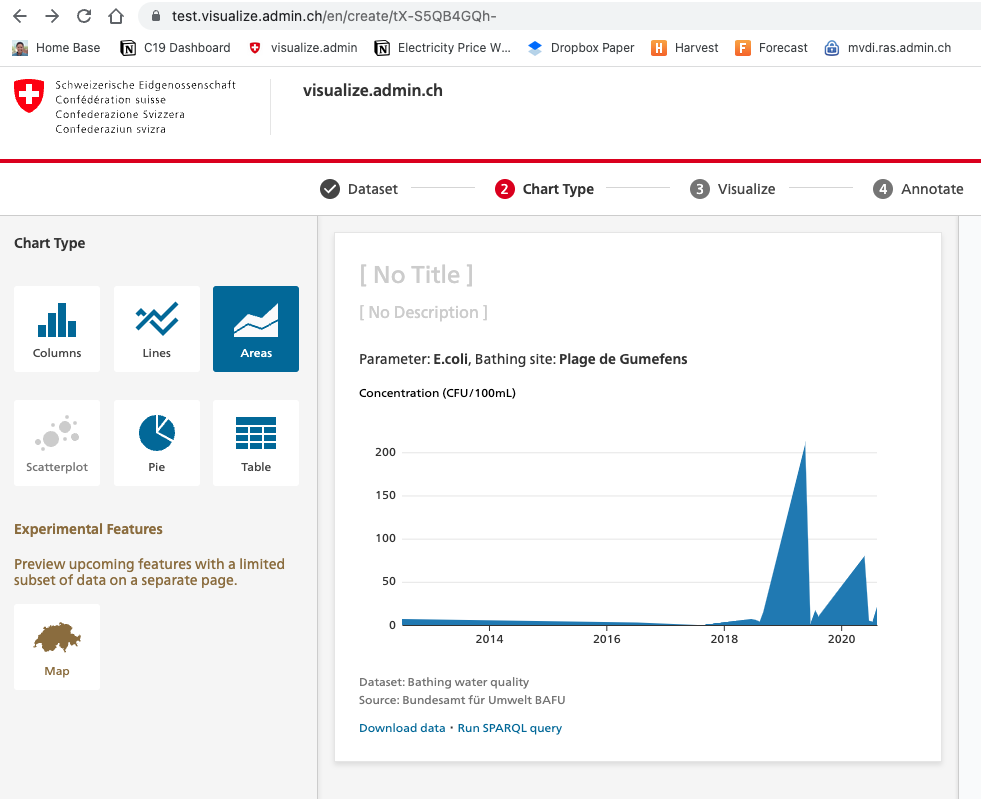The width and height of the screenshot is (981, 799).
Task: Click the browser address bar
Action: pos(400,16)
